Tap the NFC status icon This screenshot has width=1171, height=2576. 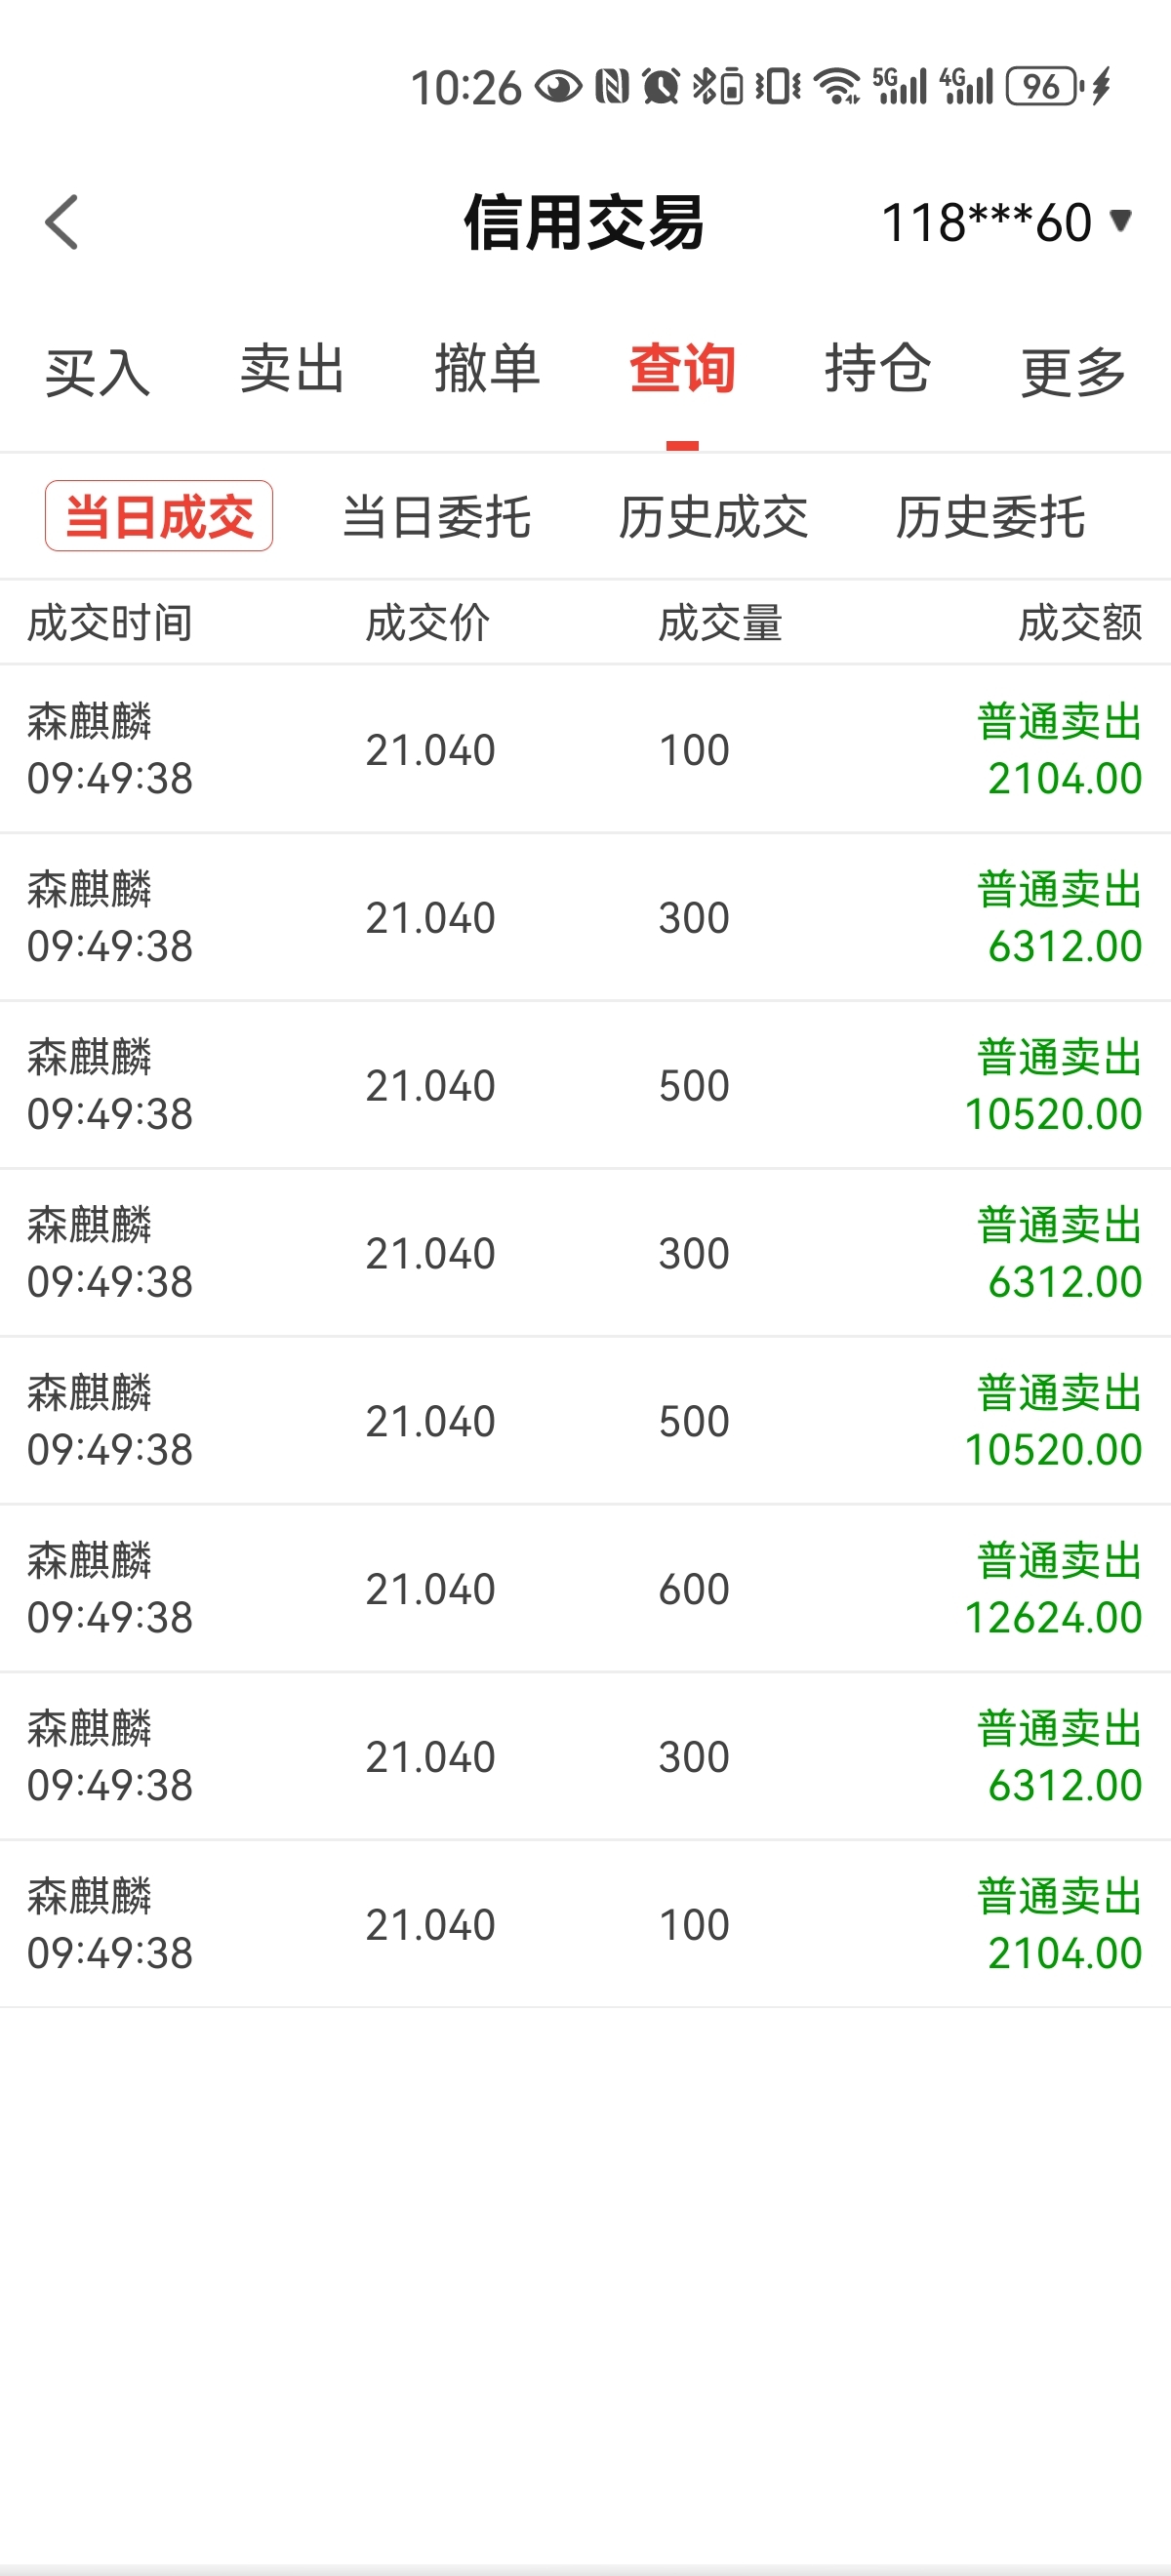(x=612, y=86)
